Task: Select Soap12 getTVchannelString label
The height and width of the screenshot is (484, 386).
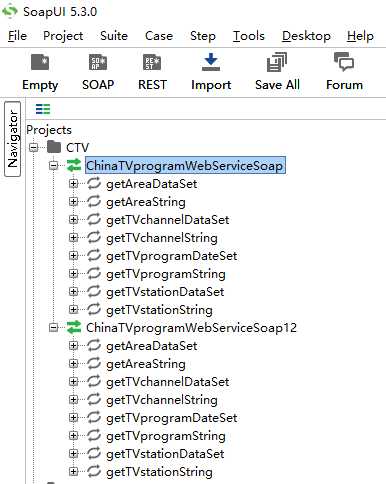Action: coord(162,400)
